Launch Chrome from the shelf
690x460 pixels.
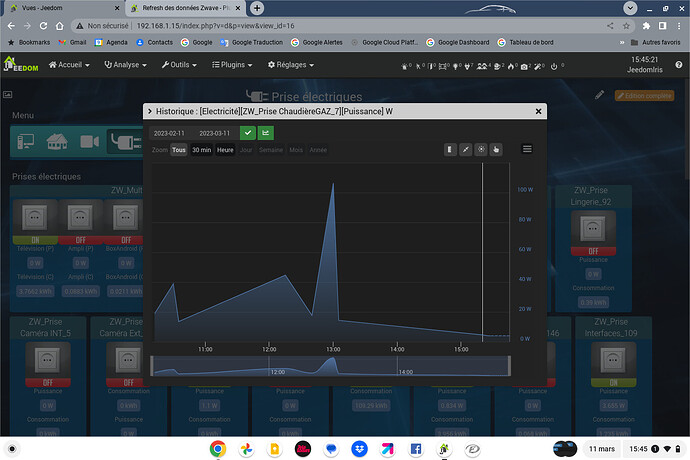(x=218, y=449)
